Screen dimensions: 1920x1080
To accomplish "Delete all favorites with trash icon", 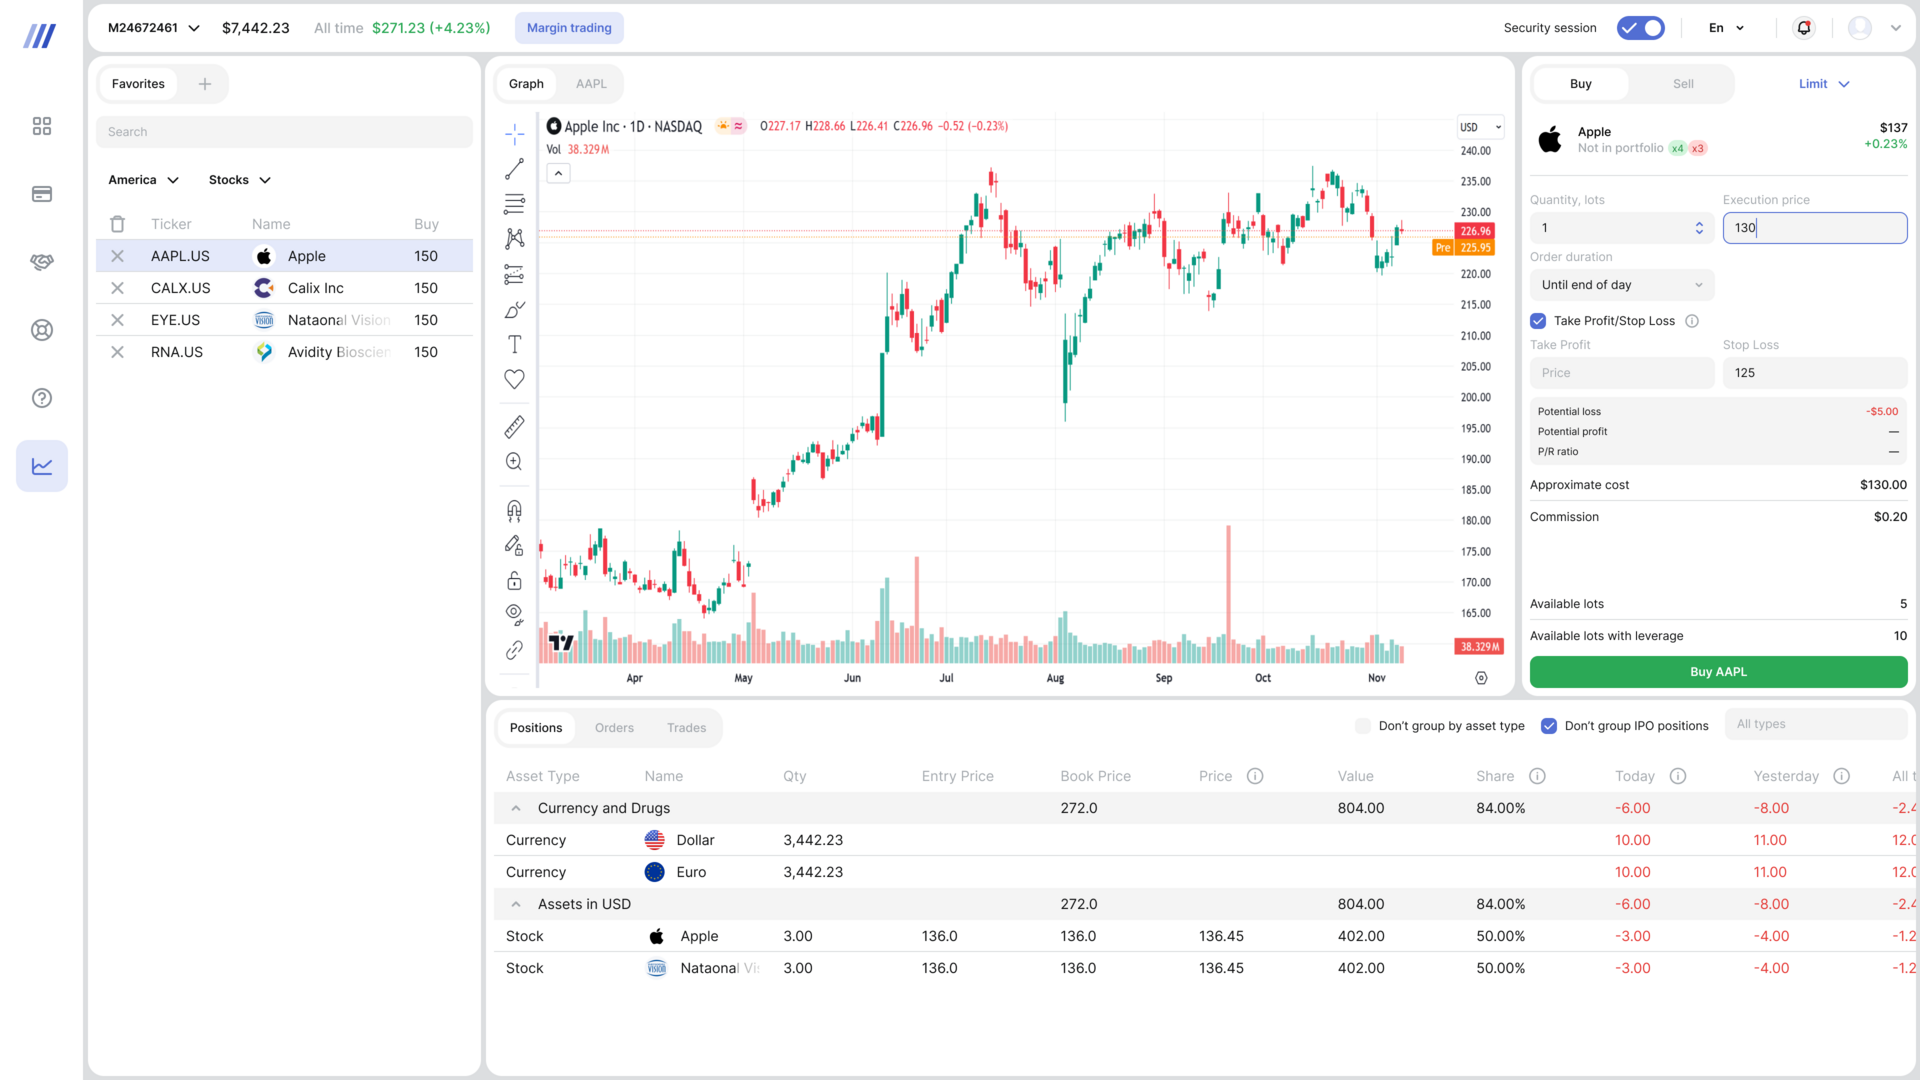I will point(117,224).
